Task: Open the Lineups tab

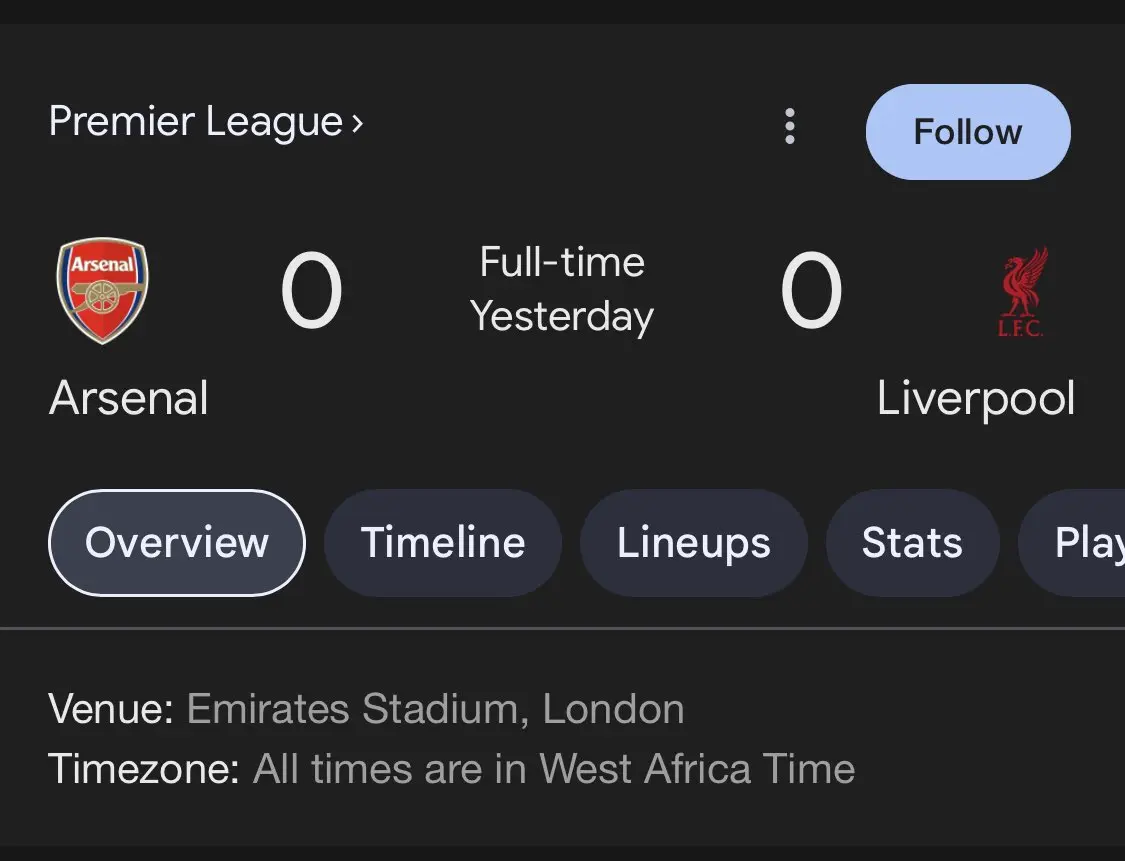Action: click(694, 543)
